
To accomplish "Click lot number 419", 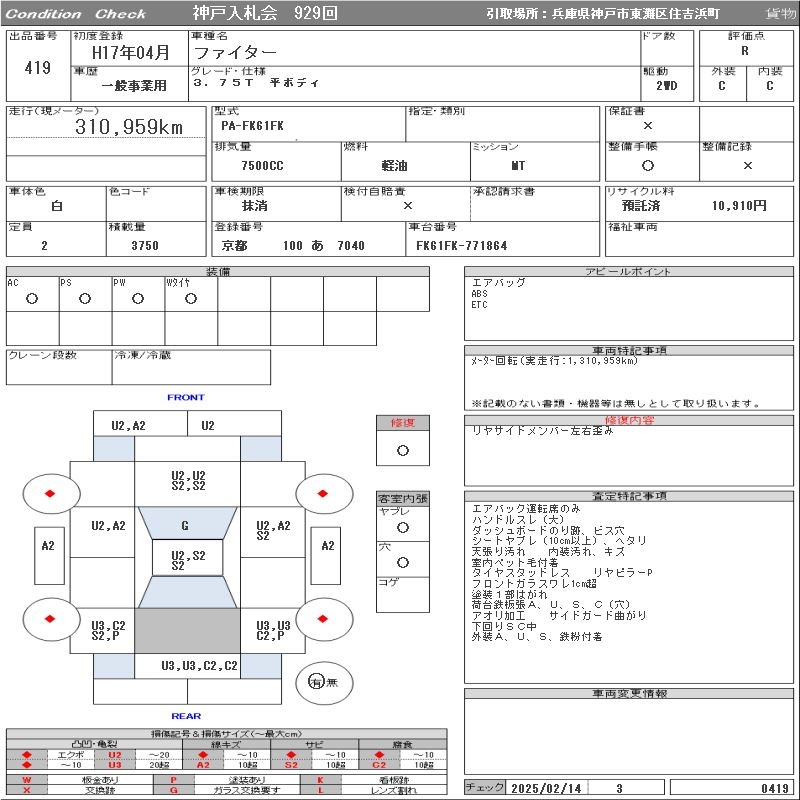I will 38,67.
